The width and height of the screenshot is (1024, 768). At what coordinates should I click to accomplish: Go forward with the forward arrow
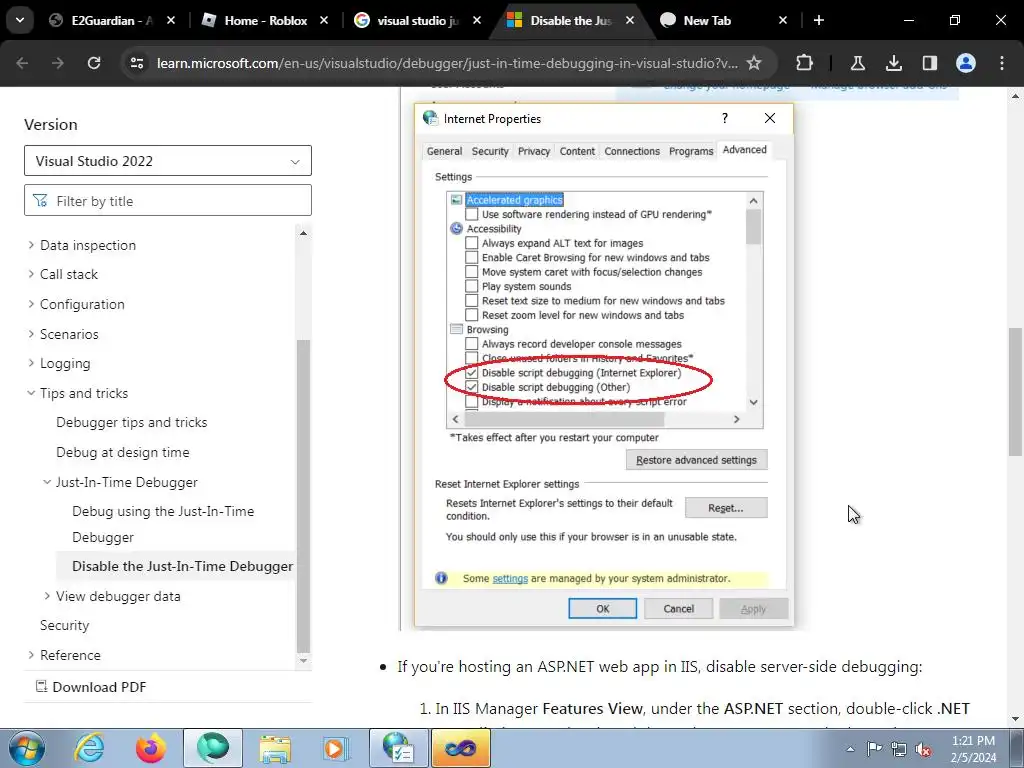click(58, 63)
